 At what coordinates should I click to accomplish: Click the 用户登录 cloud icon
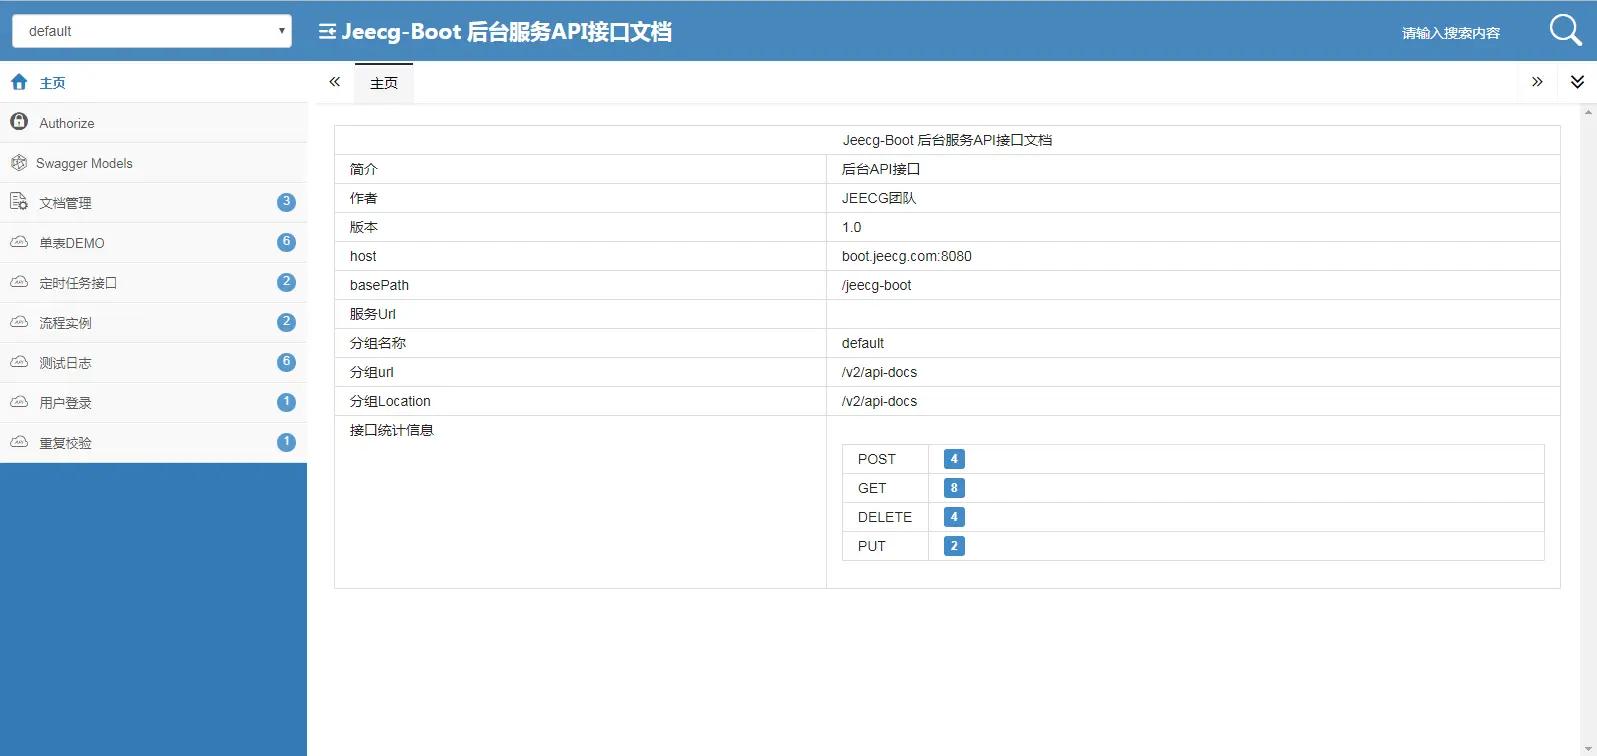[x=19, y=402]
